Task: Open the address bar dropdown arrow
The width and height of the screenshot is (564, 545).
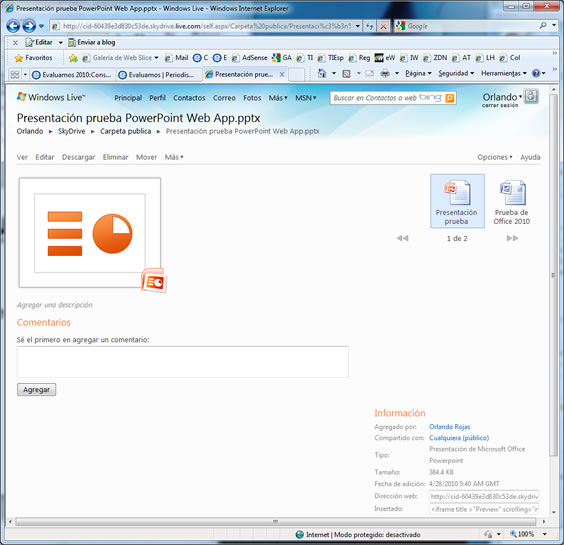Action: click(x=358, y=26)
